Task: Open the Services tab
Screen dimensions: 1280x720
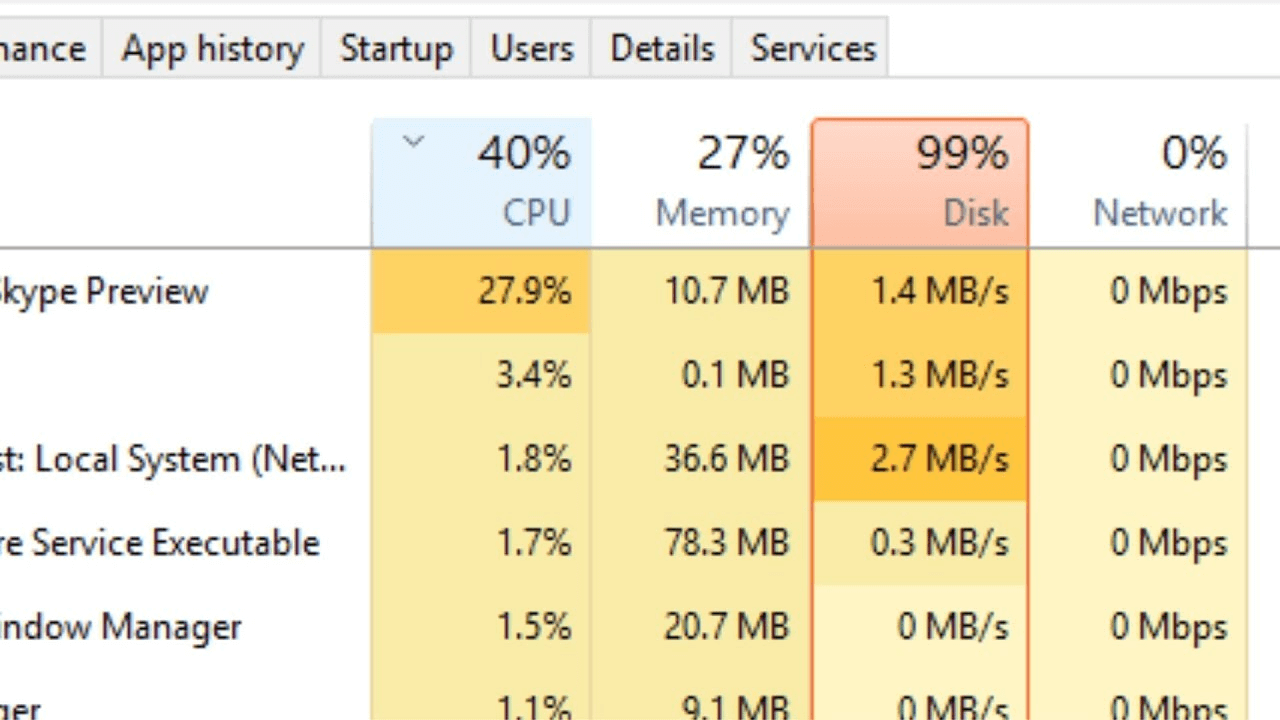Action: coord(812,47)
